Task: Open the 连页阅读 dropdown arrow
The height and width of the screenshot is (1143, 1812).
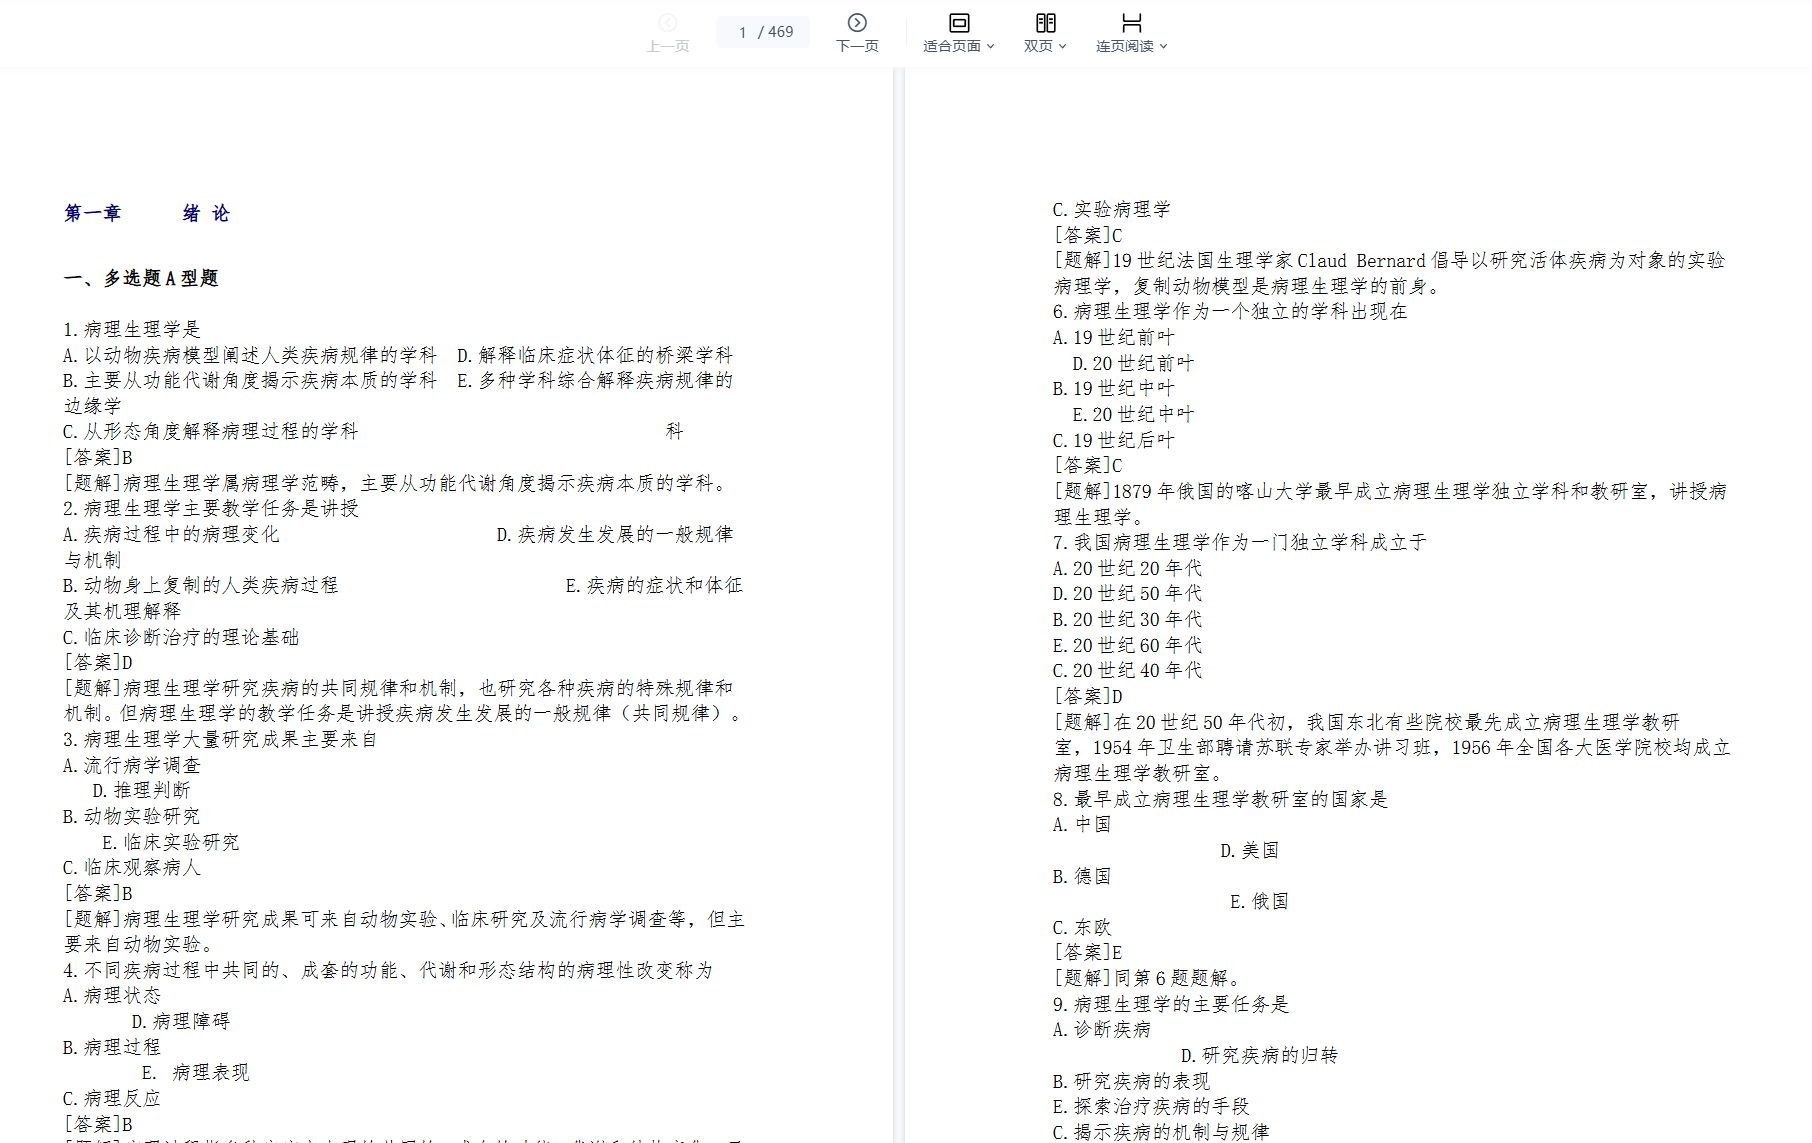Action: pyautogui.click(x=1163, y=46)
